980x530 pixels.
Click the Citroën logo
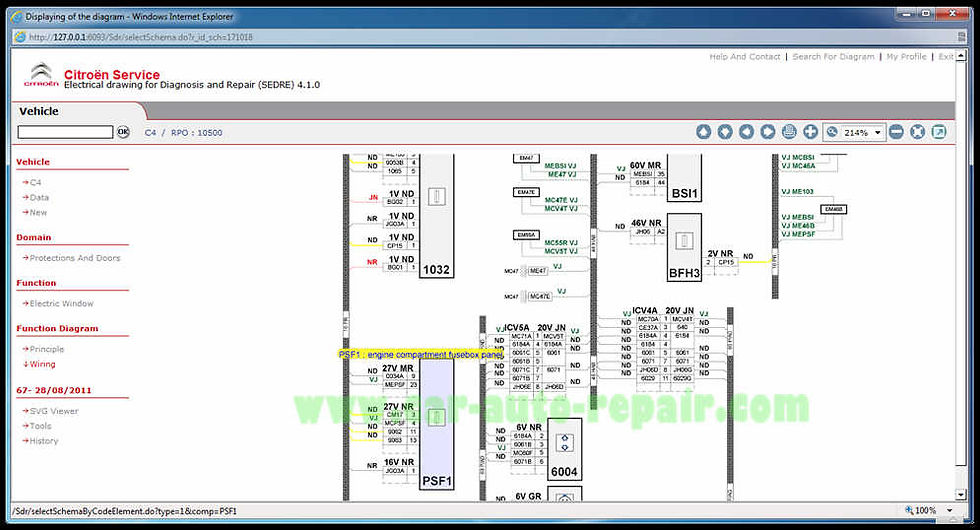pyautogui.click(x=41, y=74)
